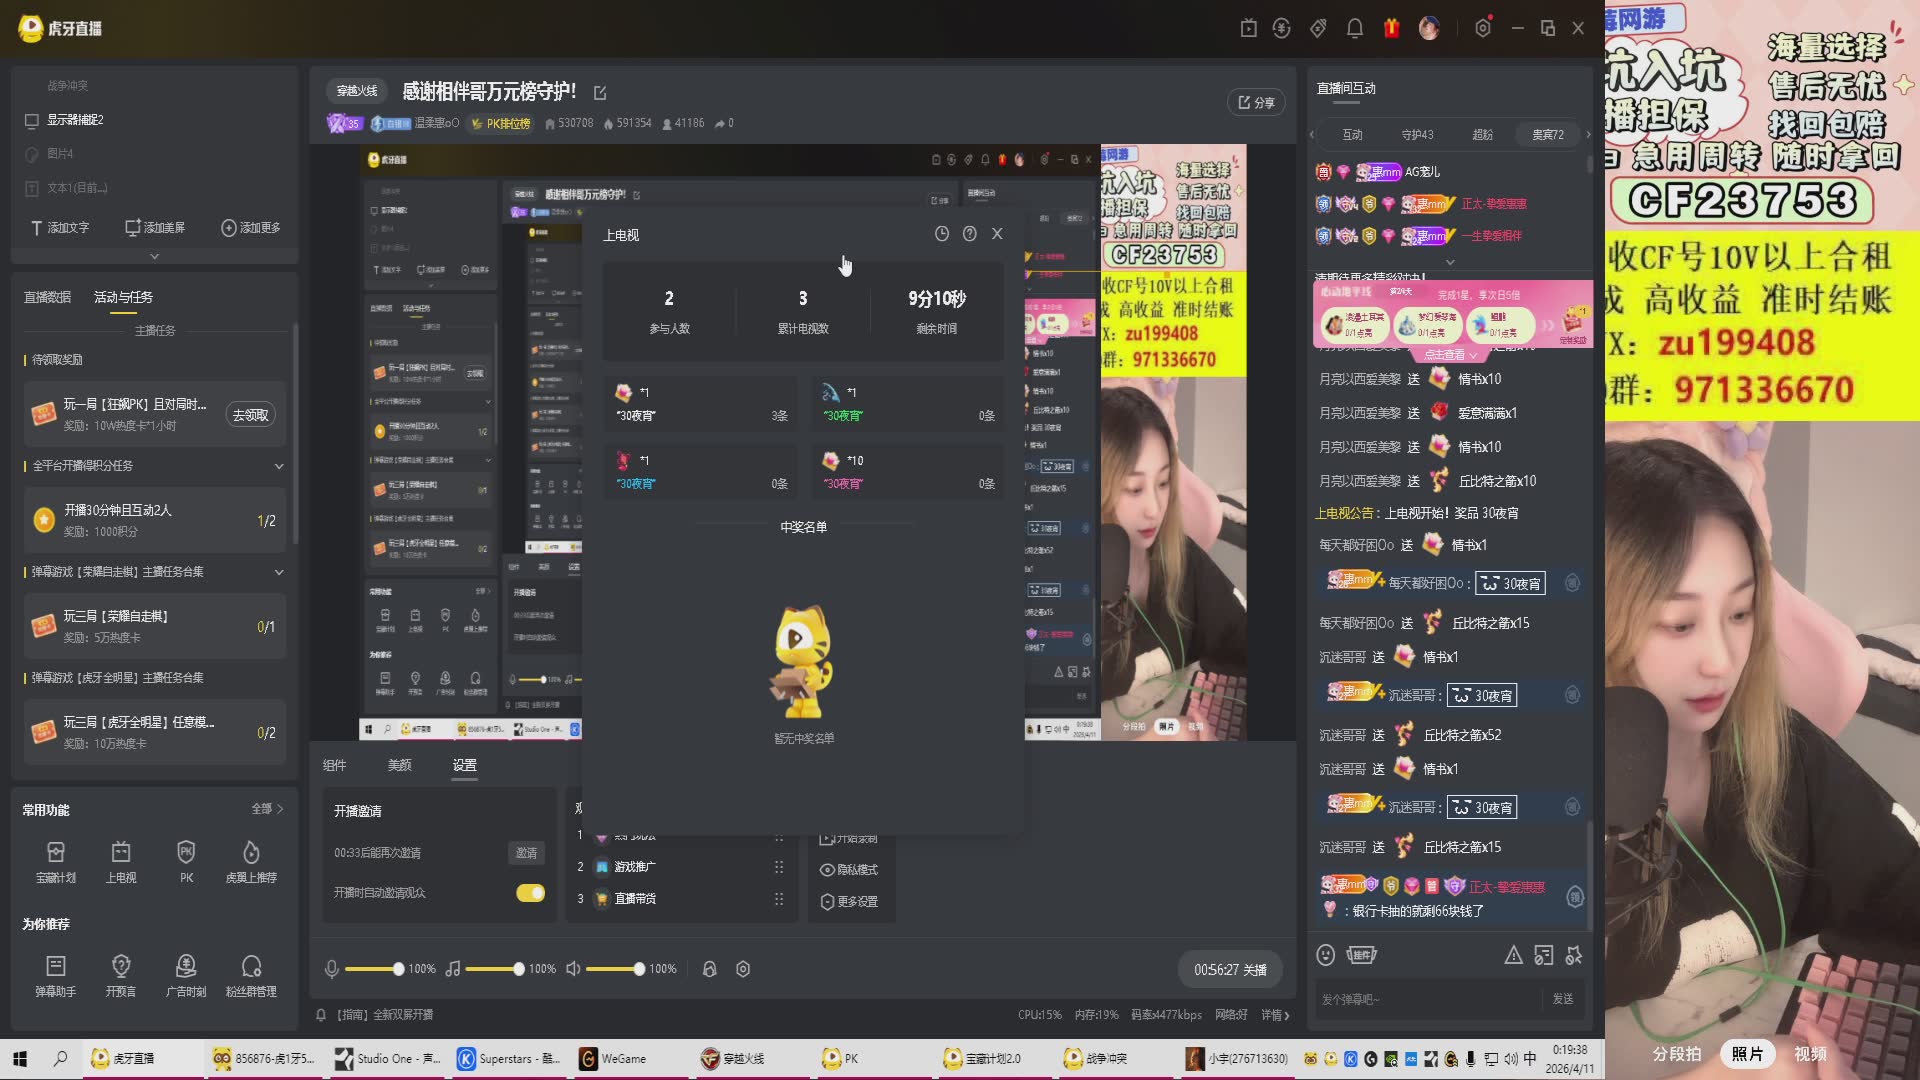The width and height of the screenshot is (1920, 1080).
Task: Switch to the 美颜 tab
Action: [399, 765]
